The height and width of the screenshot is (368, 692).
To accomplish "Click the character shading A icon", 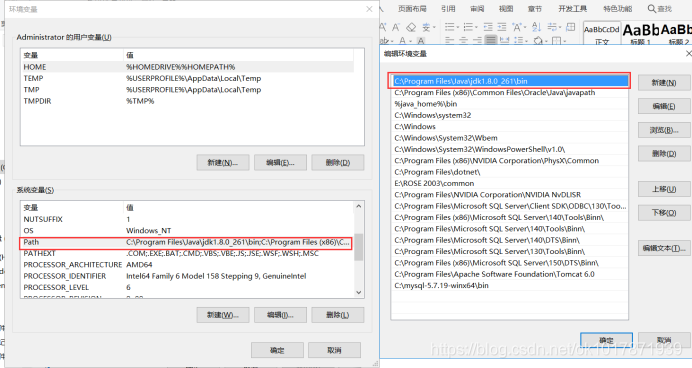I will (421, 40).
